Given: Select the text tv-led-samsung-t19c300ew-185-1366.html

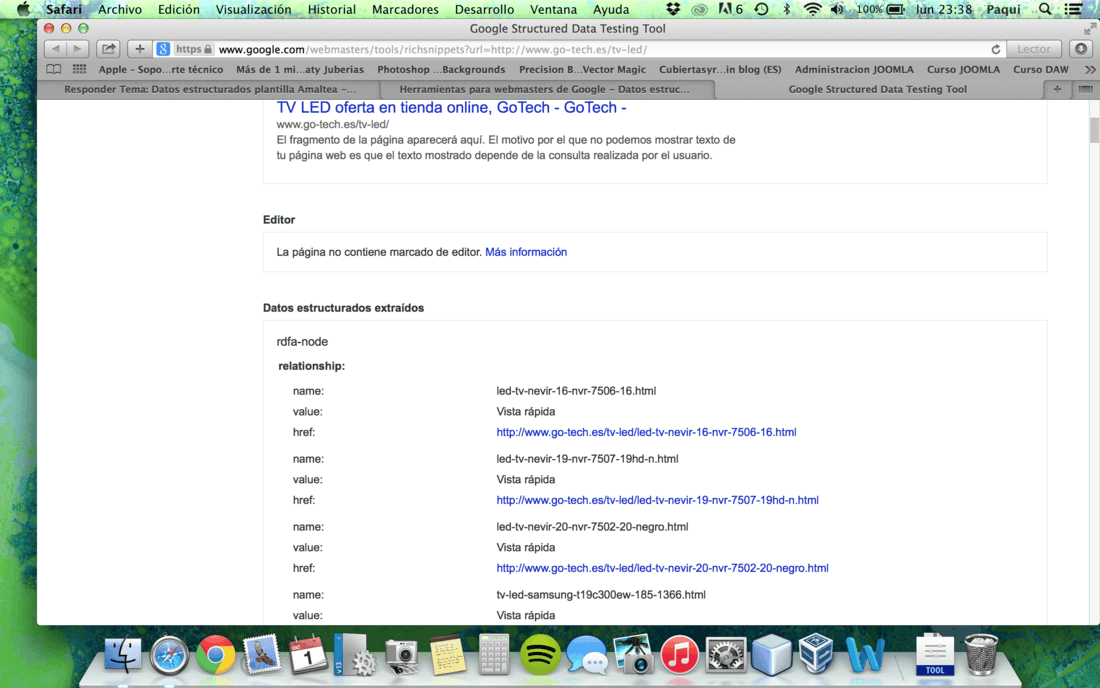Looking at the screenshot, I should point(601,595).
